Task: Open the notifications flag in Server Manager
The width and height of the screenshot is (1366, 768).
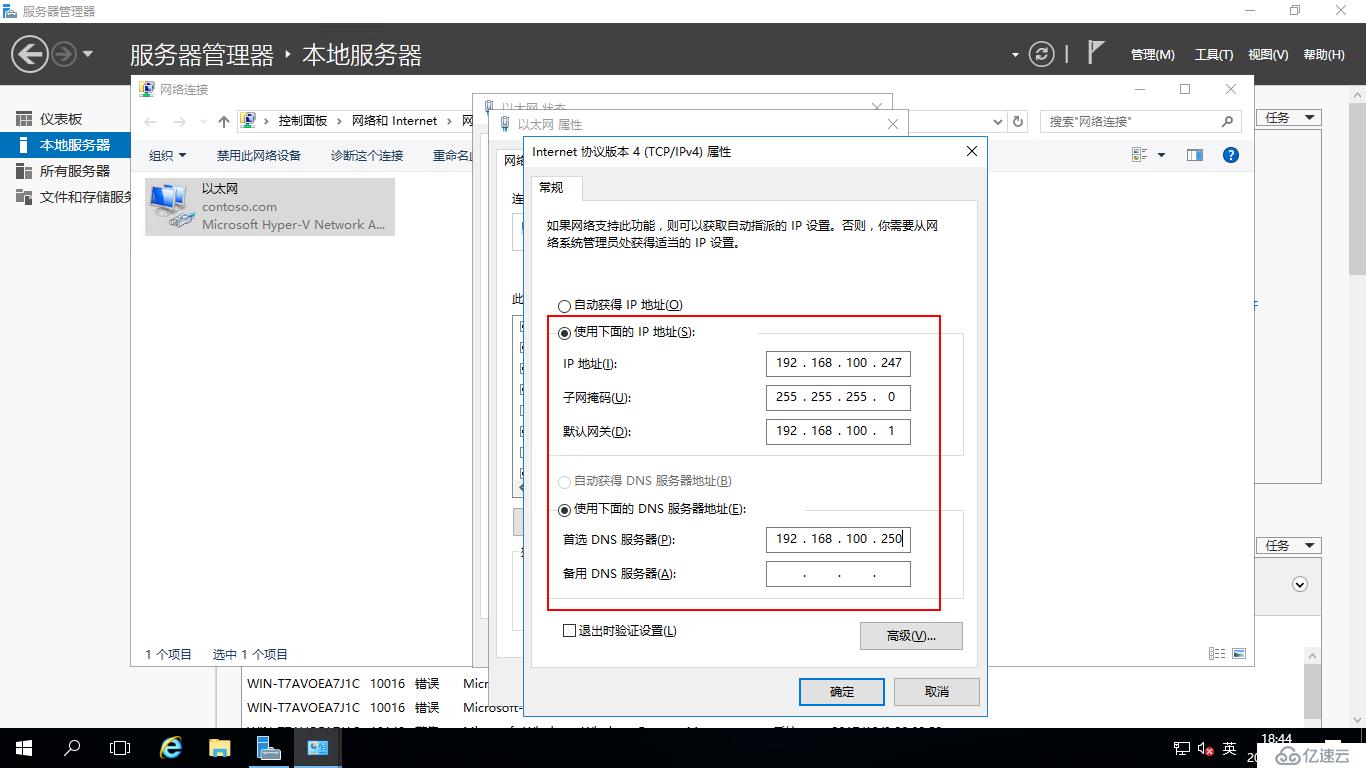Action: point(1096,53)
